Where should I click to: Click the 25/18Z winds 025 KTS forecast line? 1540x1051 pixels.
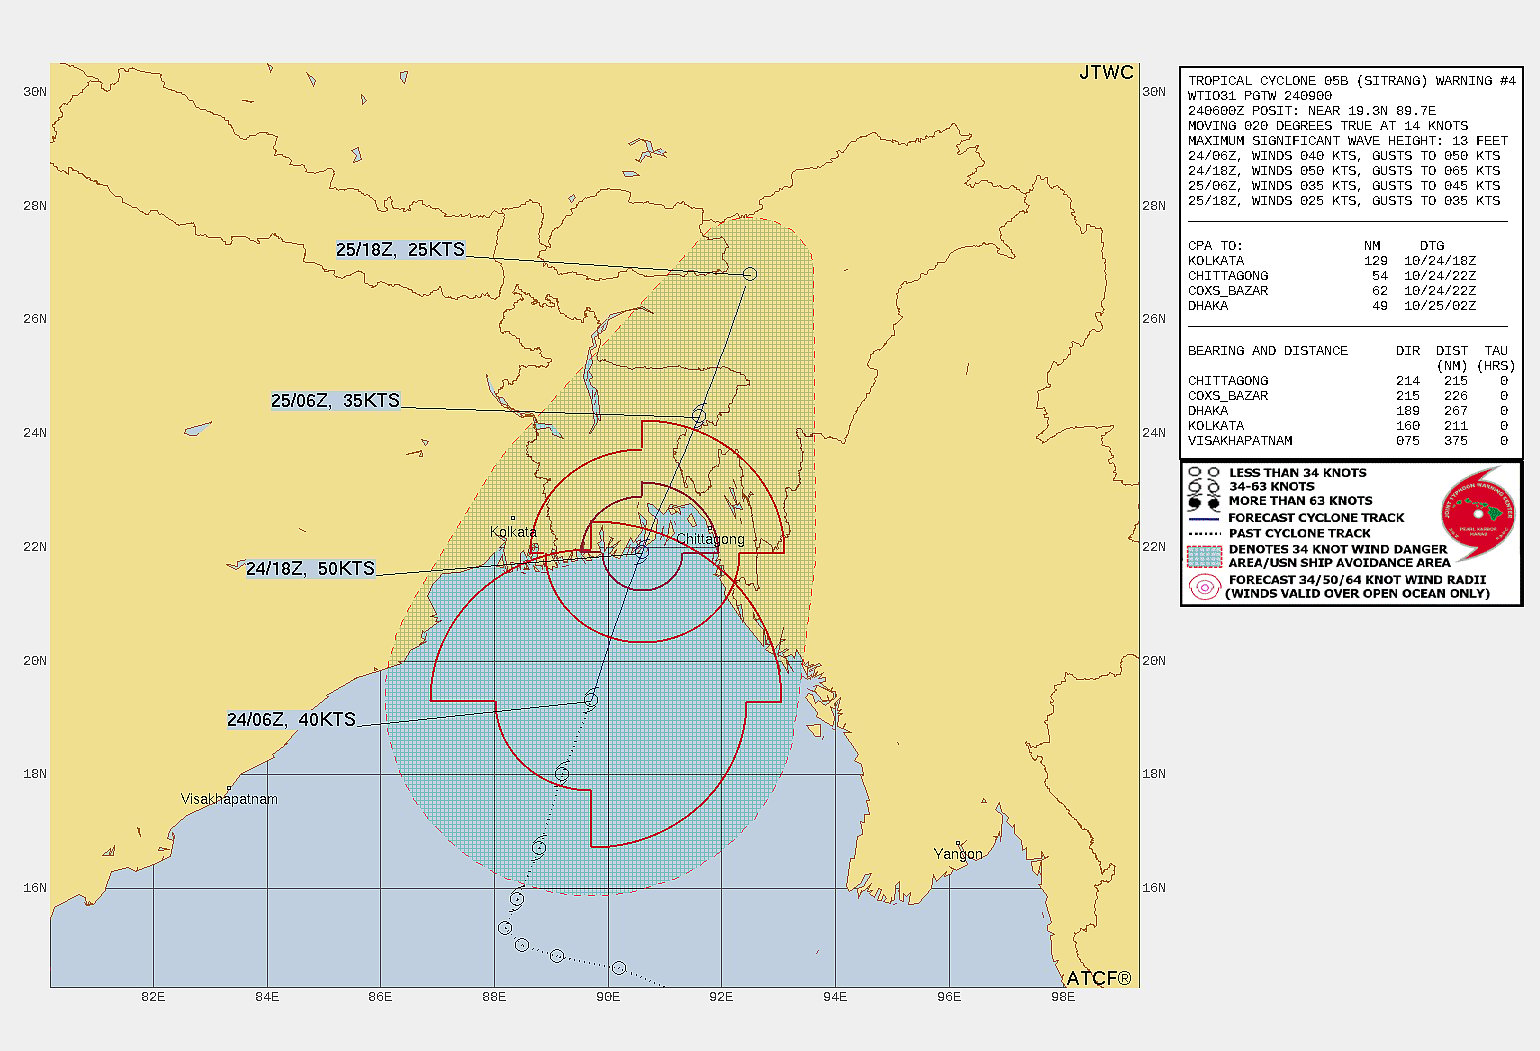(x=1344, y=201)
